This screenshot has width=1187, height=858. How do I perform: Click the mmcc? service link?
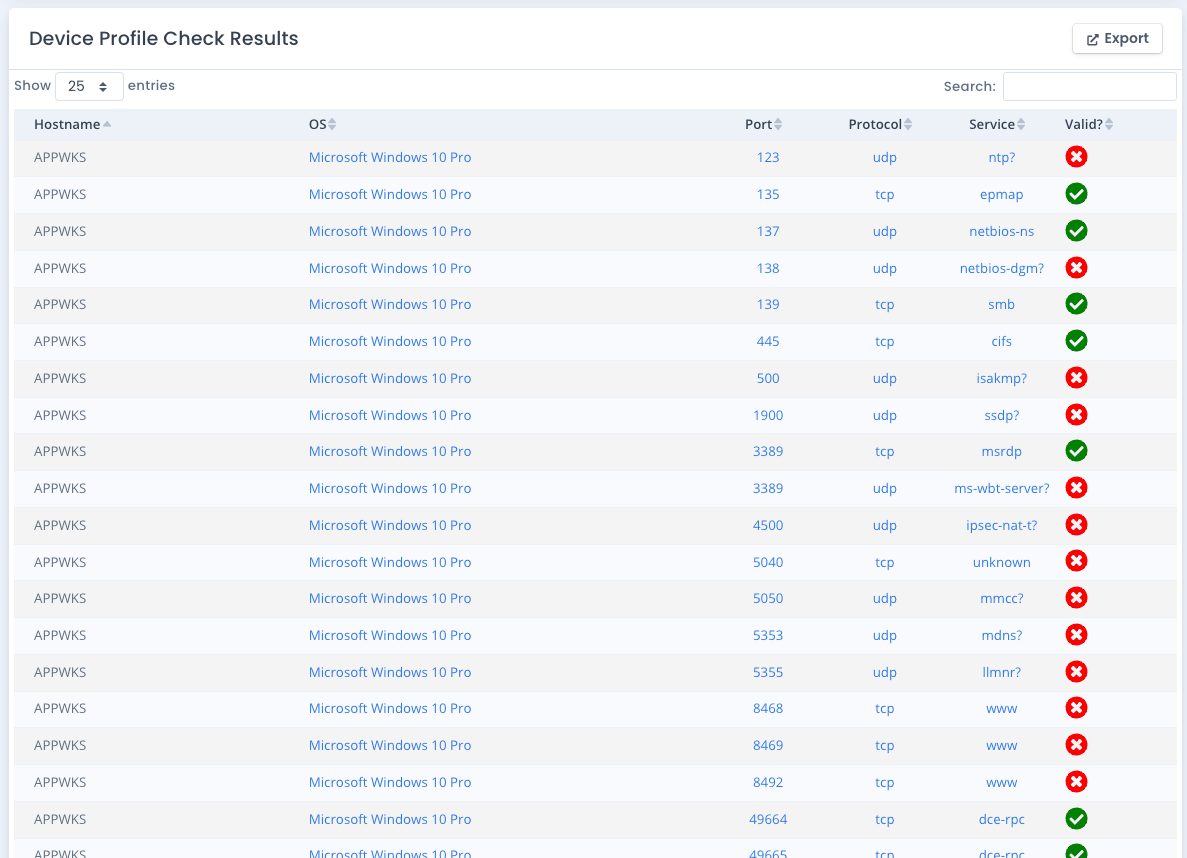[1001, 598]
